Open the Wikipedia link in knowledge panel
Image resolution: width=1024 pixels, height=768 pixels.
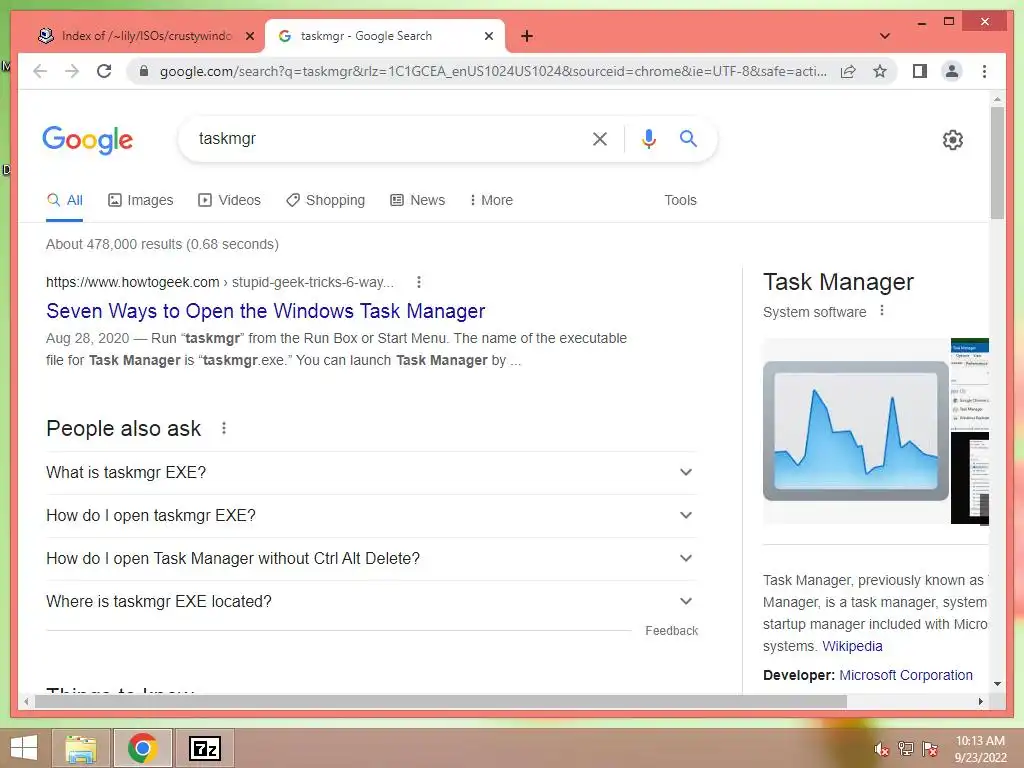point(852,646)
